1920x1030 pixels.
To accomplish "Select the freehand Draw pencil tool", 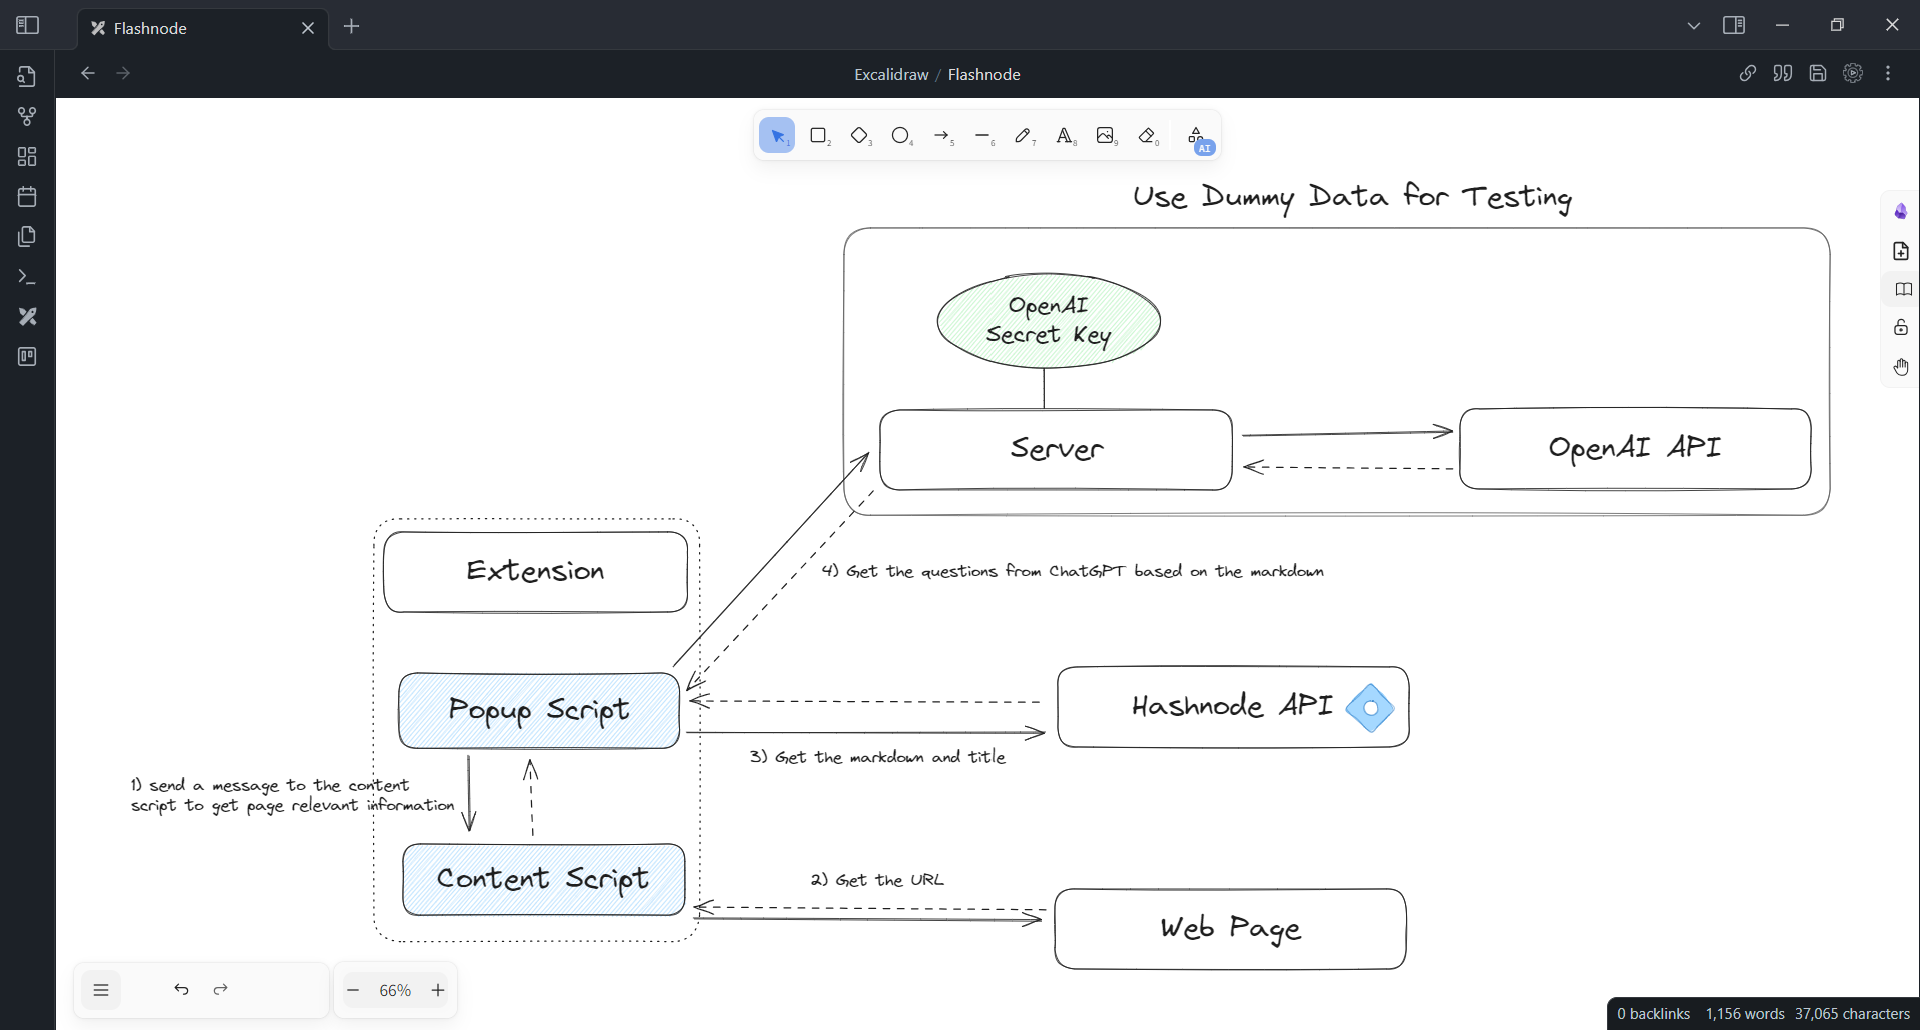I will 1024,136.
